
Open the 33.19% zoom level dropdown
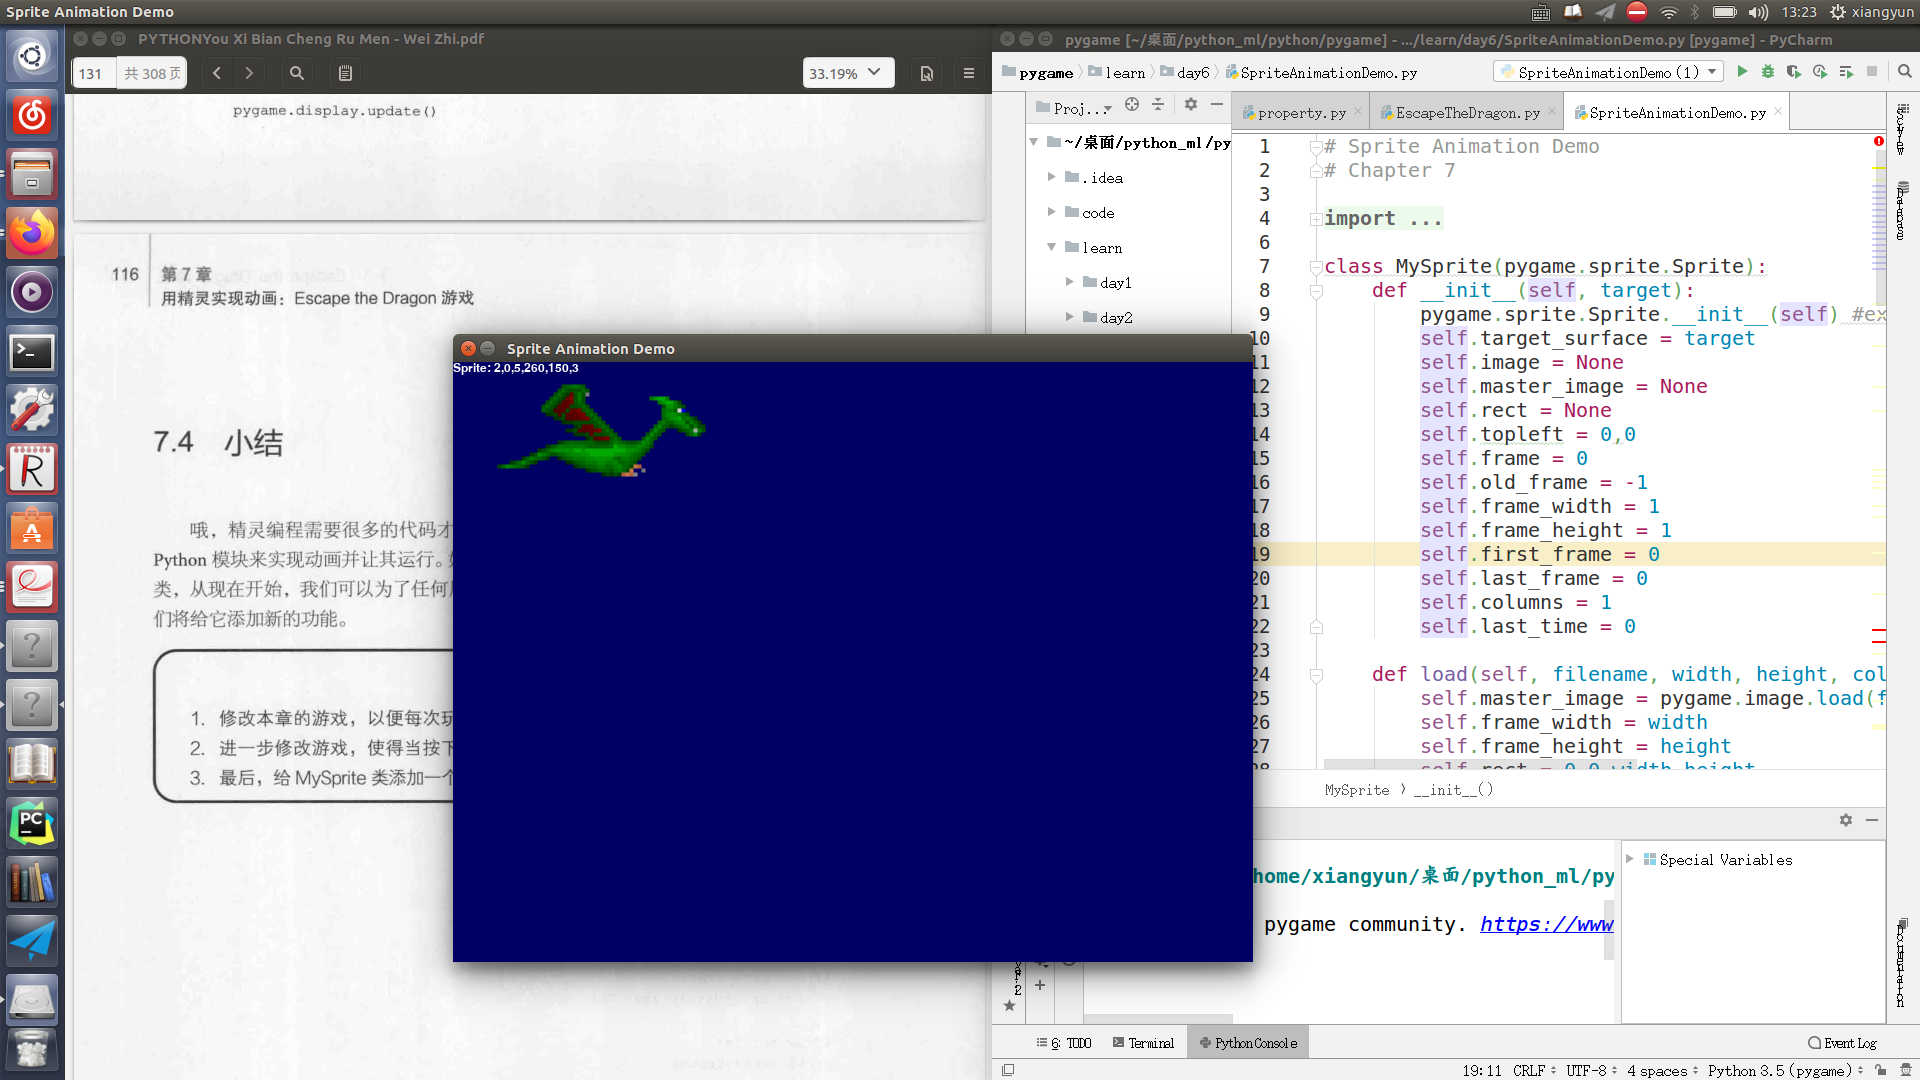[x=847, y=73]
